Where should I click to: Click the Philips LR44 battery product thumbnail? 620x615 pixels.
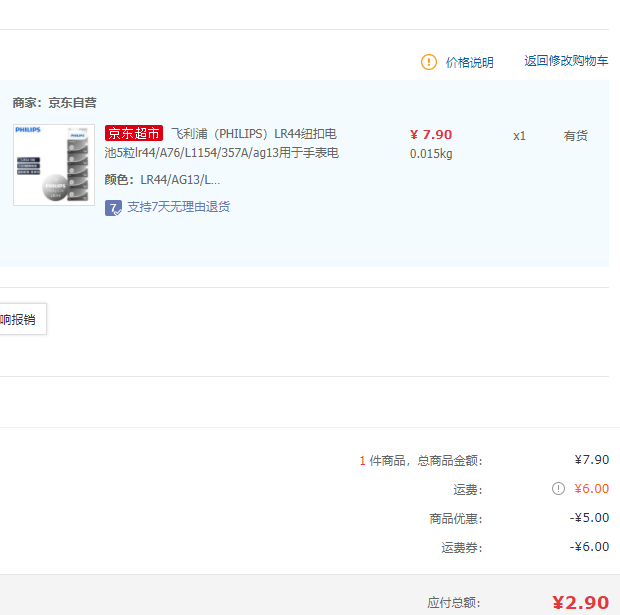tap(54, 165)
